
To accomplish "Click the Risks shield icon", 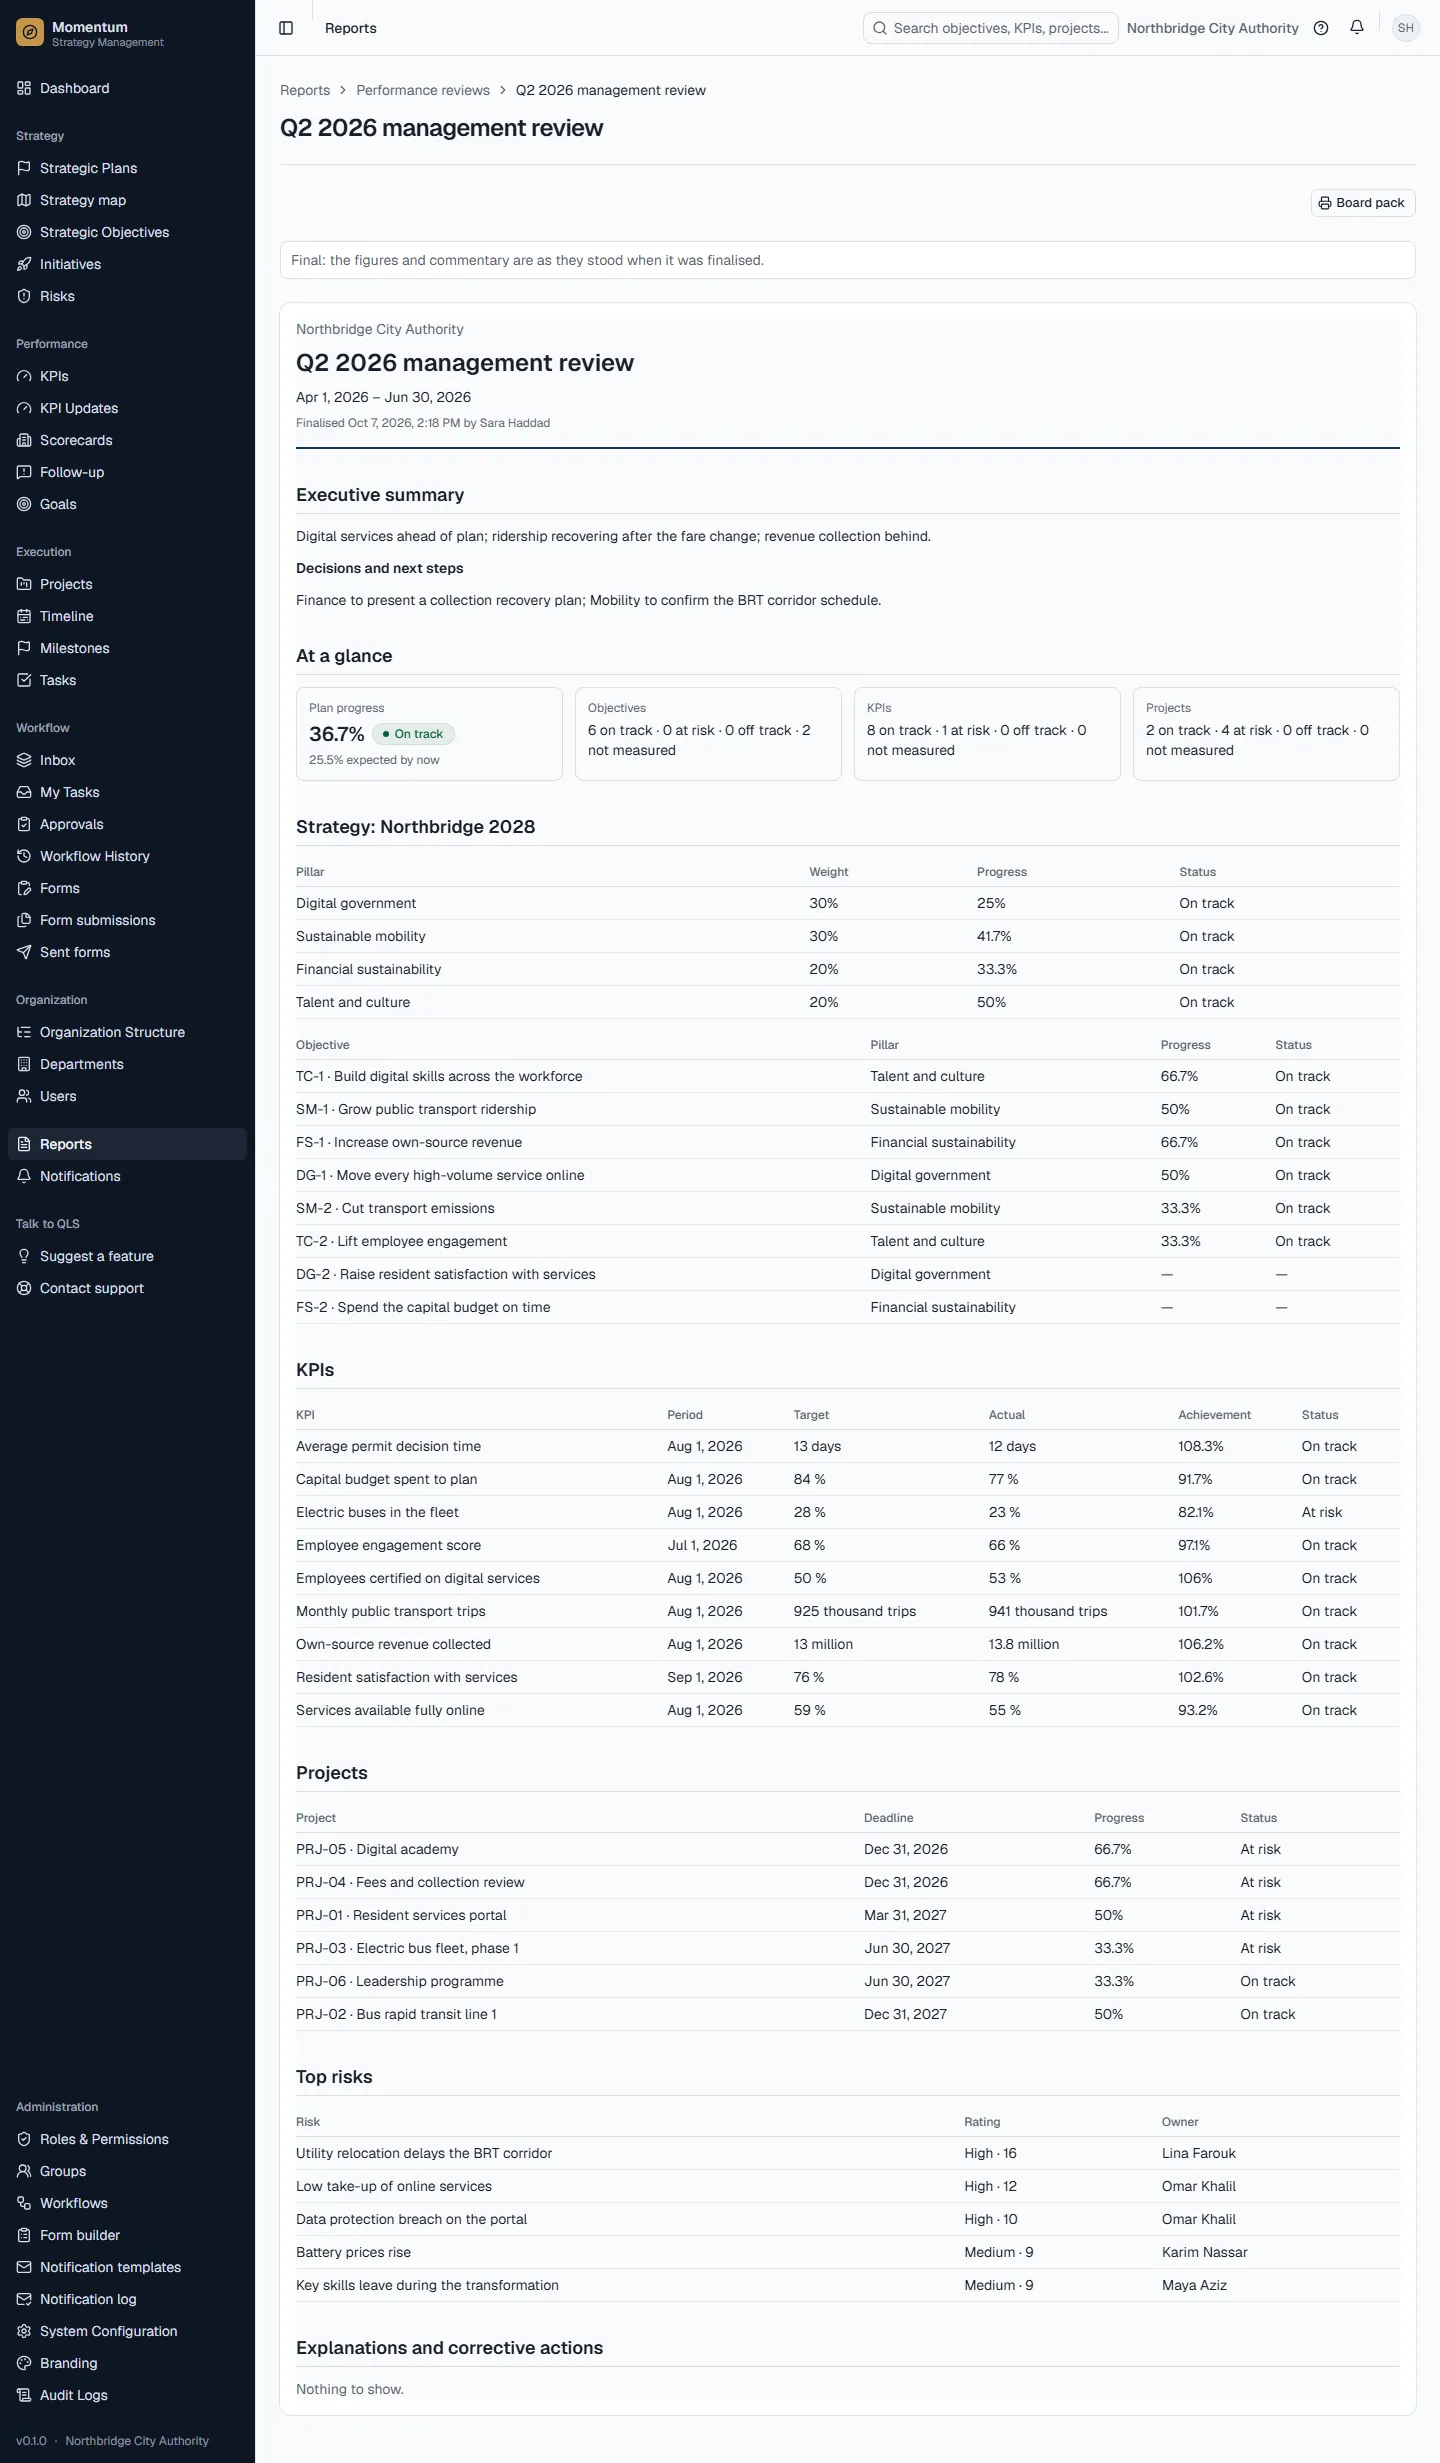I will coord(24,296).
